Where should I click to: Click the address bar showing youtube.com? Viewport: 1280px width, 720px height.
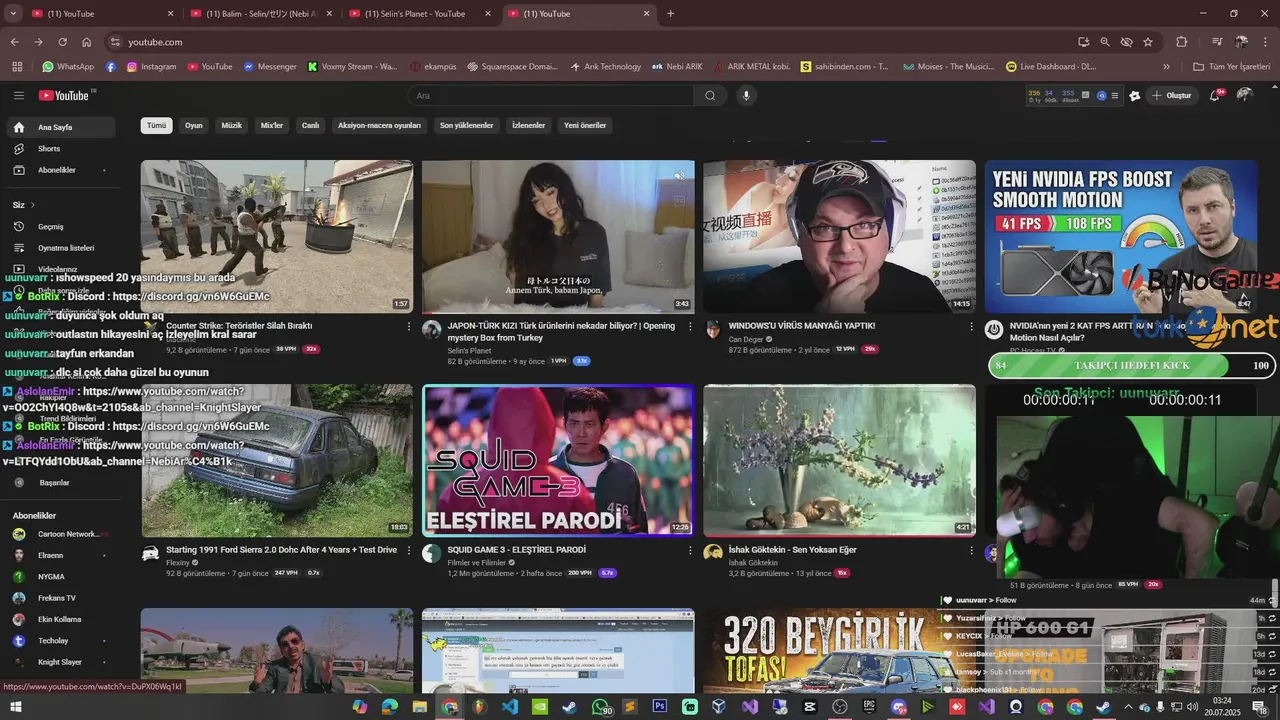590,42
